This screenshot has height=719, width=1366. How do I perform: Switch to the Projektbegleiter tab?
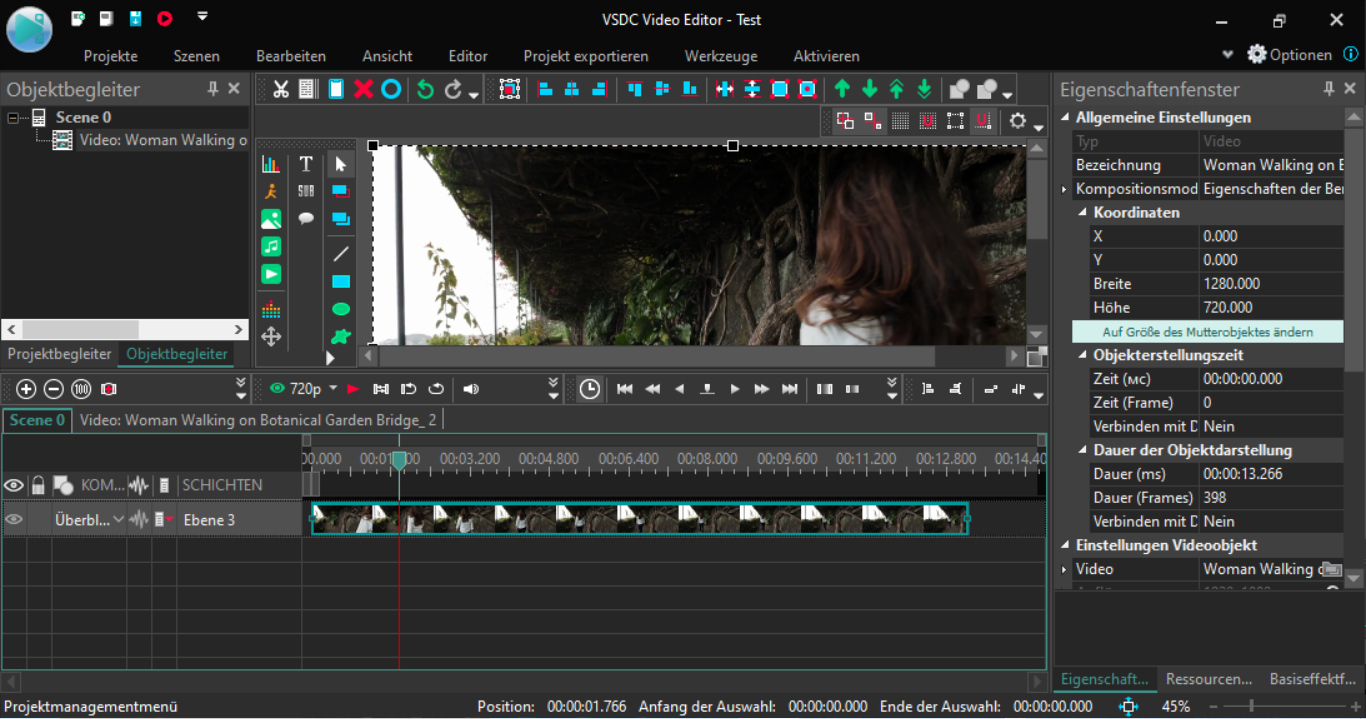pos(59,354)
